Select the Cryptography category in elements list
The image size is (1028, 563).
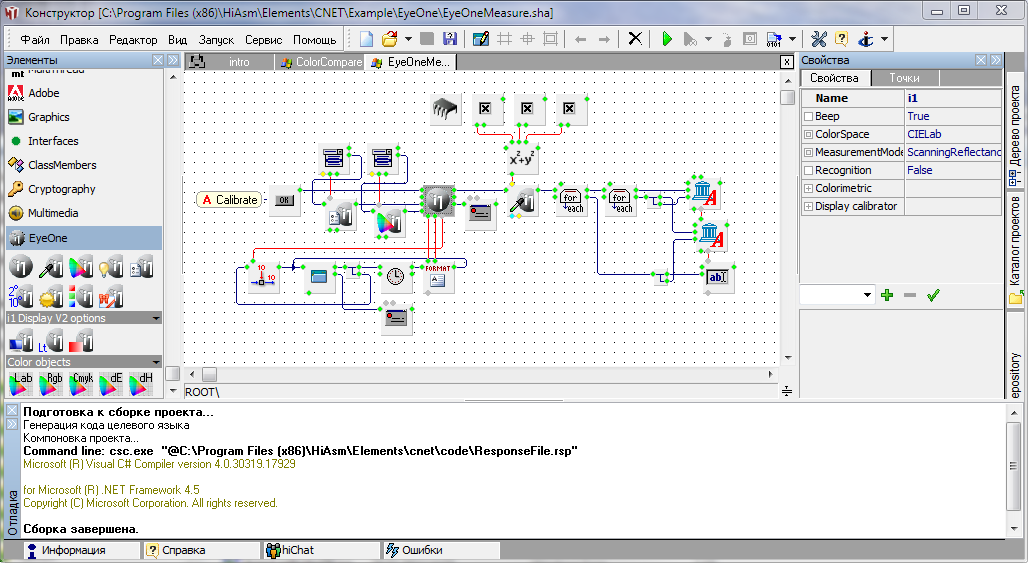point(61,189)
